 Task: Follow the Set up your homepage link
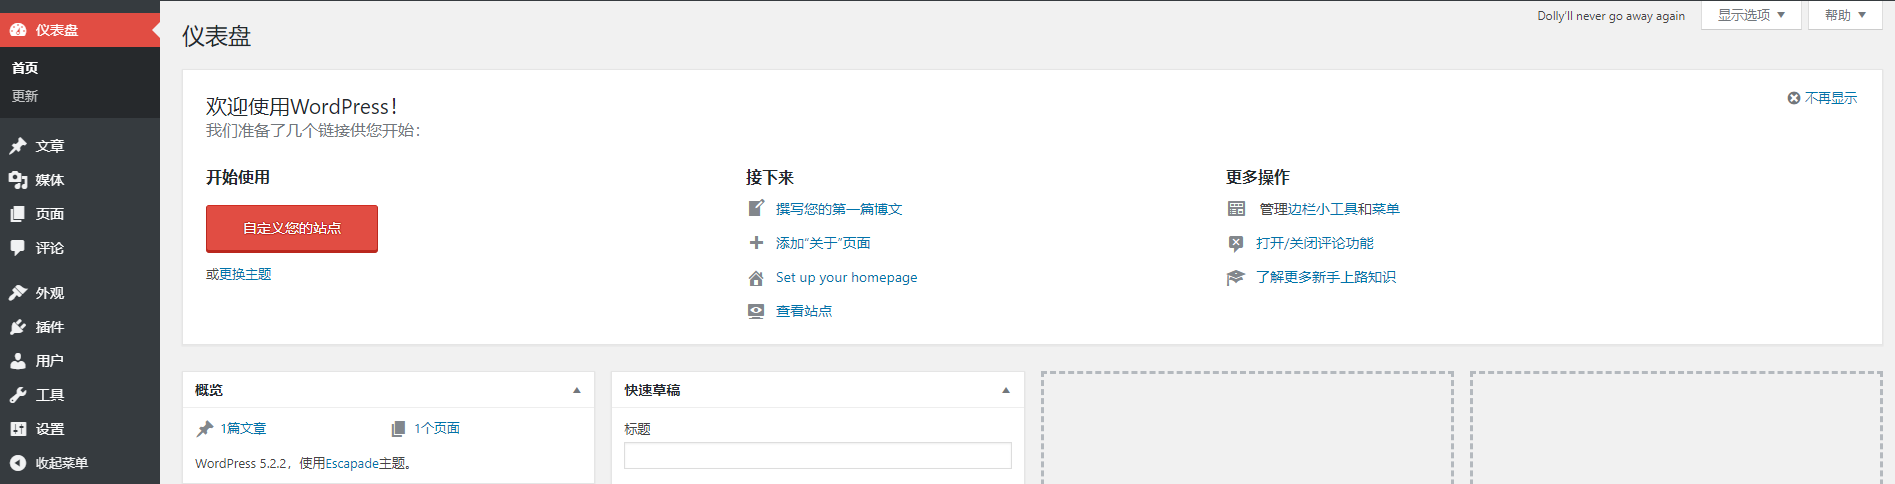coord(846,277)
